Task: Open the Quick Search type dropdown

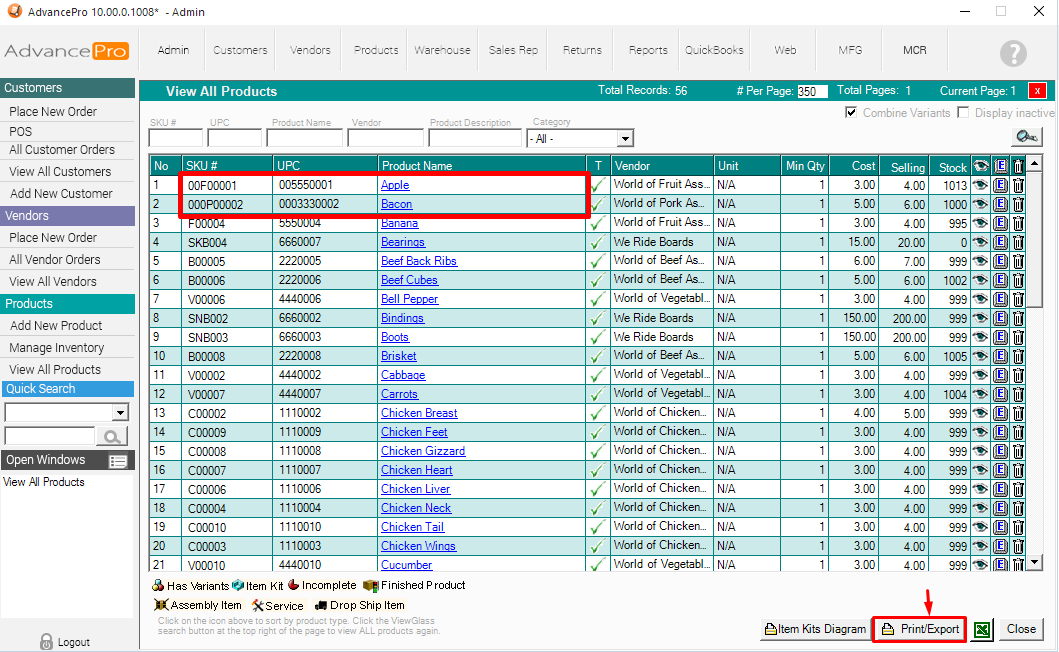Action: click(120, 412)
